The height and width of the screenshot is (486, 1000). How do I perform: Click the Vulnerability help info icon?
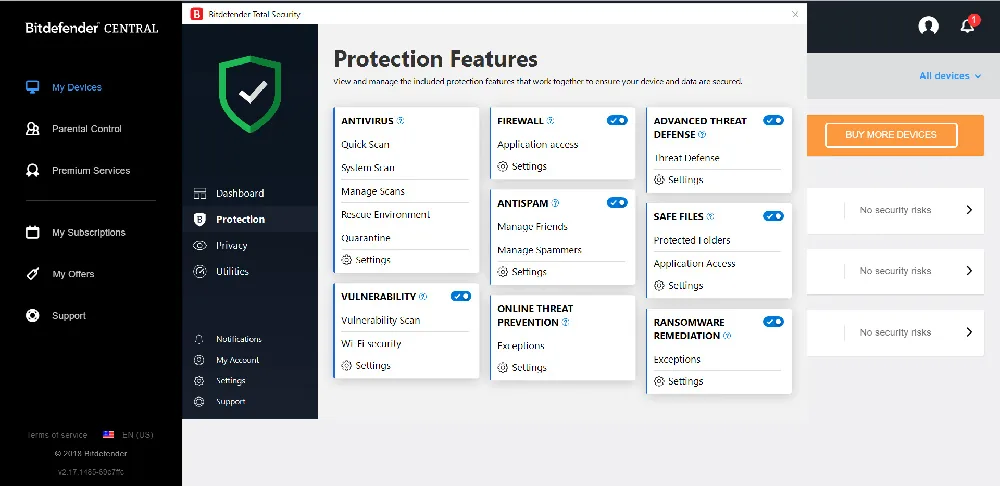423,297
